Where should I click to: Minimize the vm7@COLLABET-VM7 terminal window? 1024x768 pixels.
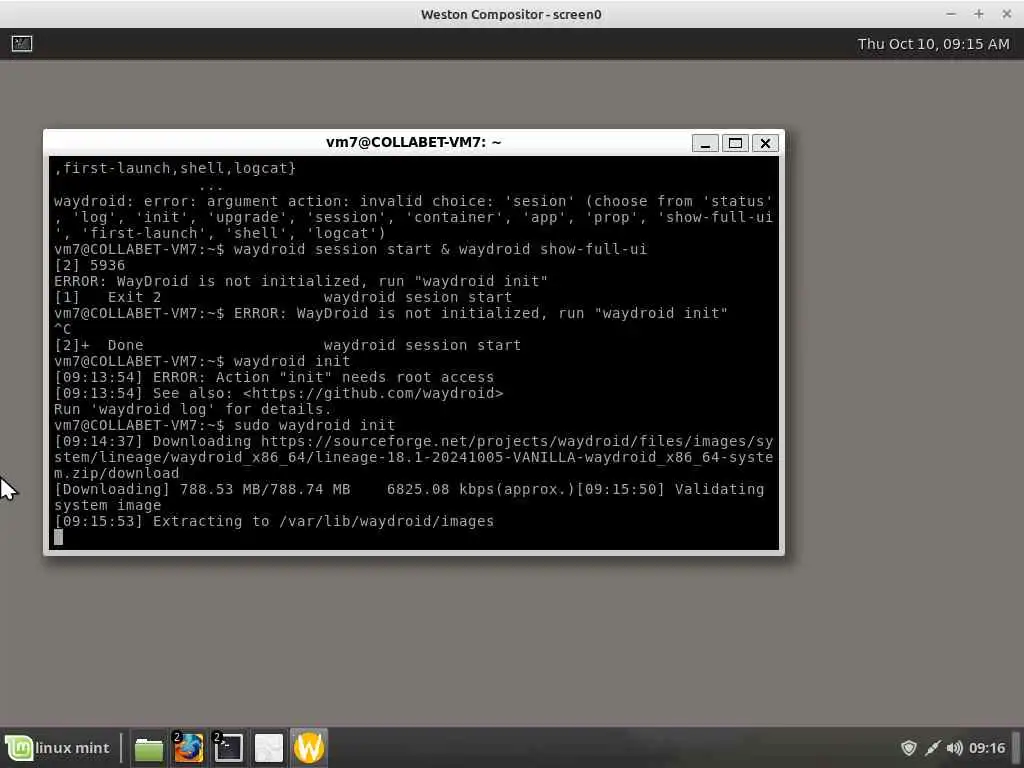coord(705,143)
